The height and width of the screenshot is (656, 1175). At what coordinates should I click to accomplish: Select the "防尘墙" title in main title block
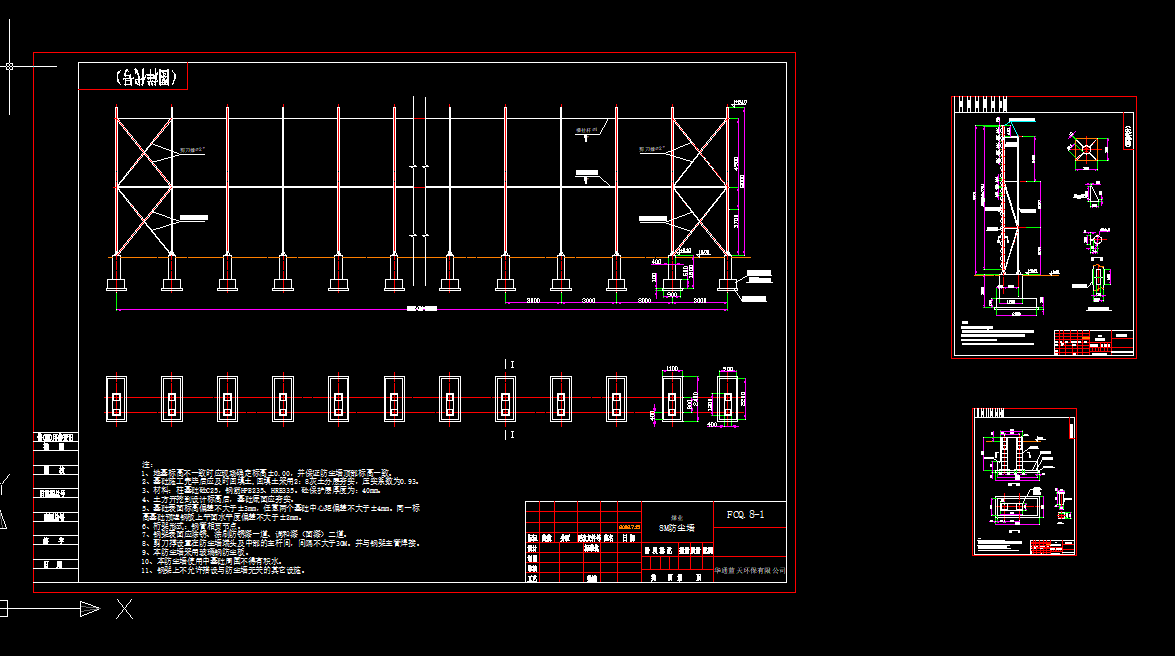pos(677,528)
